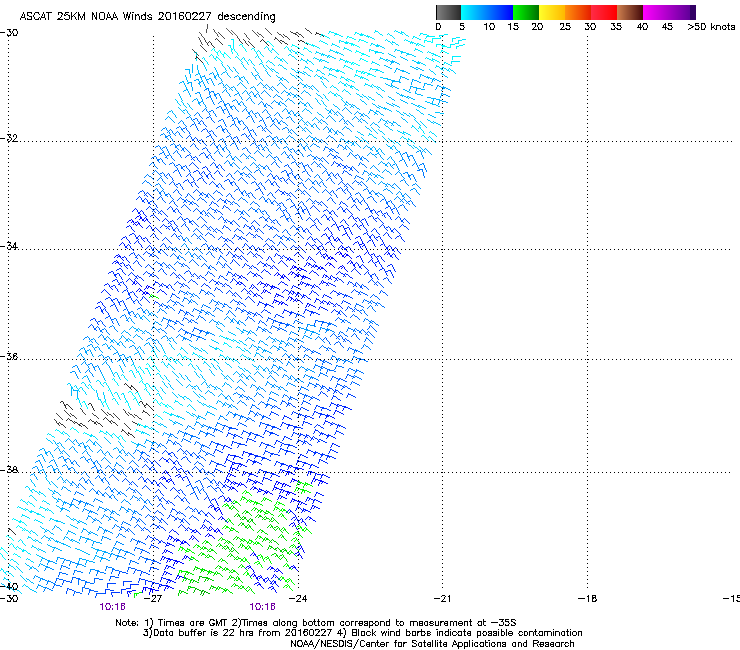The width and height of the screenshot is (740, 650).
Task: Click the '25' label on the color scale
Action: click(565, 27)
